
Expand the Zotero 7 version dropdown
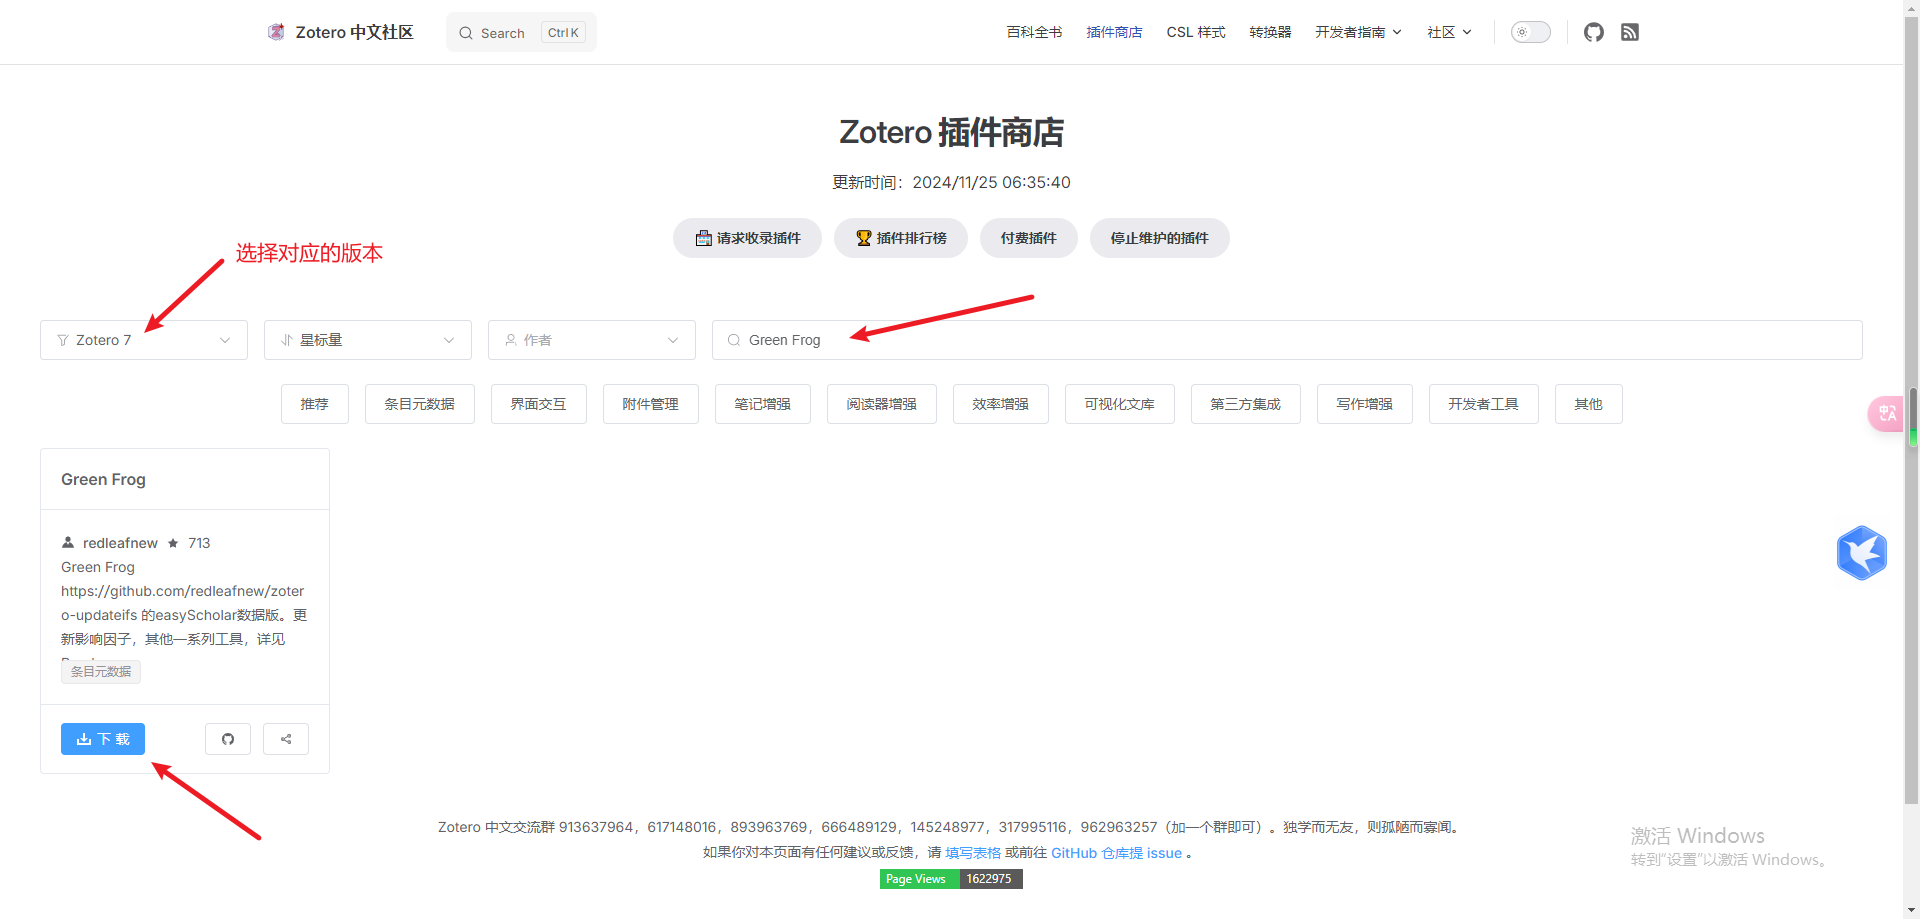click(144, 340)
